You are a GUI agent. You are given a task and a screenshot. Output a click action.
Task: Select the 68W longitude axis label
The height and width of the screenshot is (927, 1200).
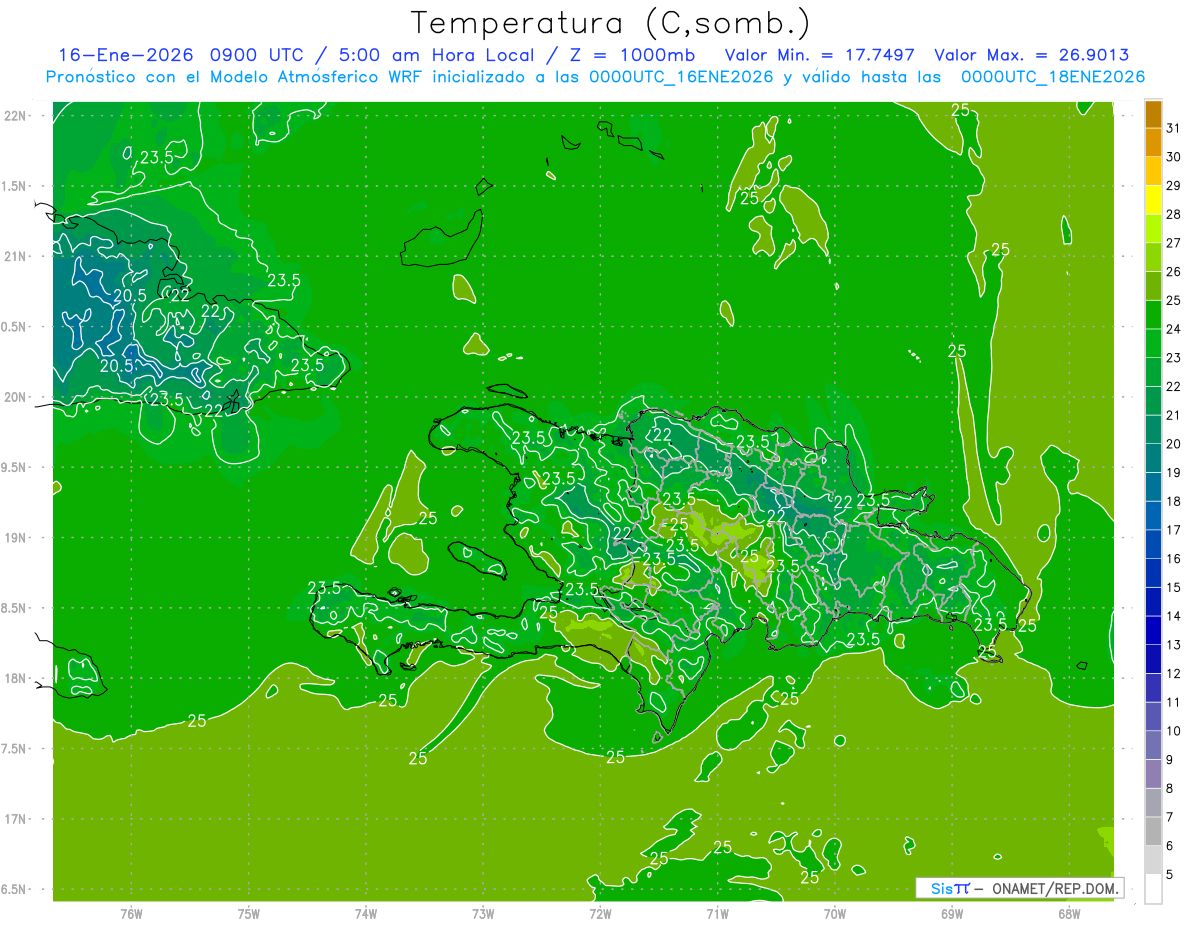1069,913
